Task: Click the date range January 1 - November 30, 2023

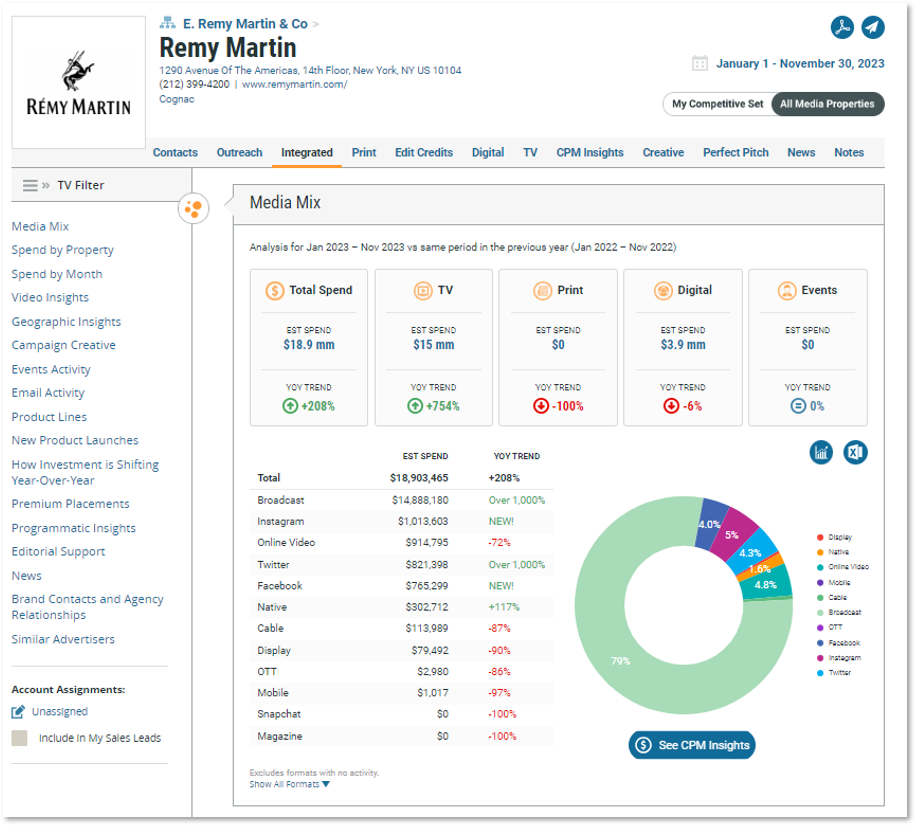Action: 800,63
